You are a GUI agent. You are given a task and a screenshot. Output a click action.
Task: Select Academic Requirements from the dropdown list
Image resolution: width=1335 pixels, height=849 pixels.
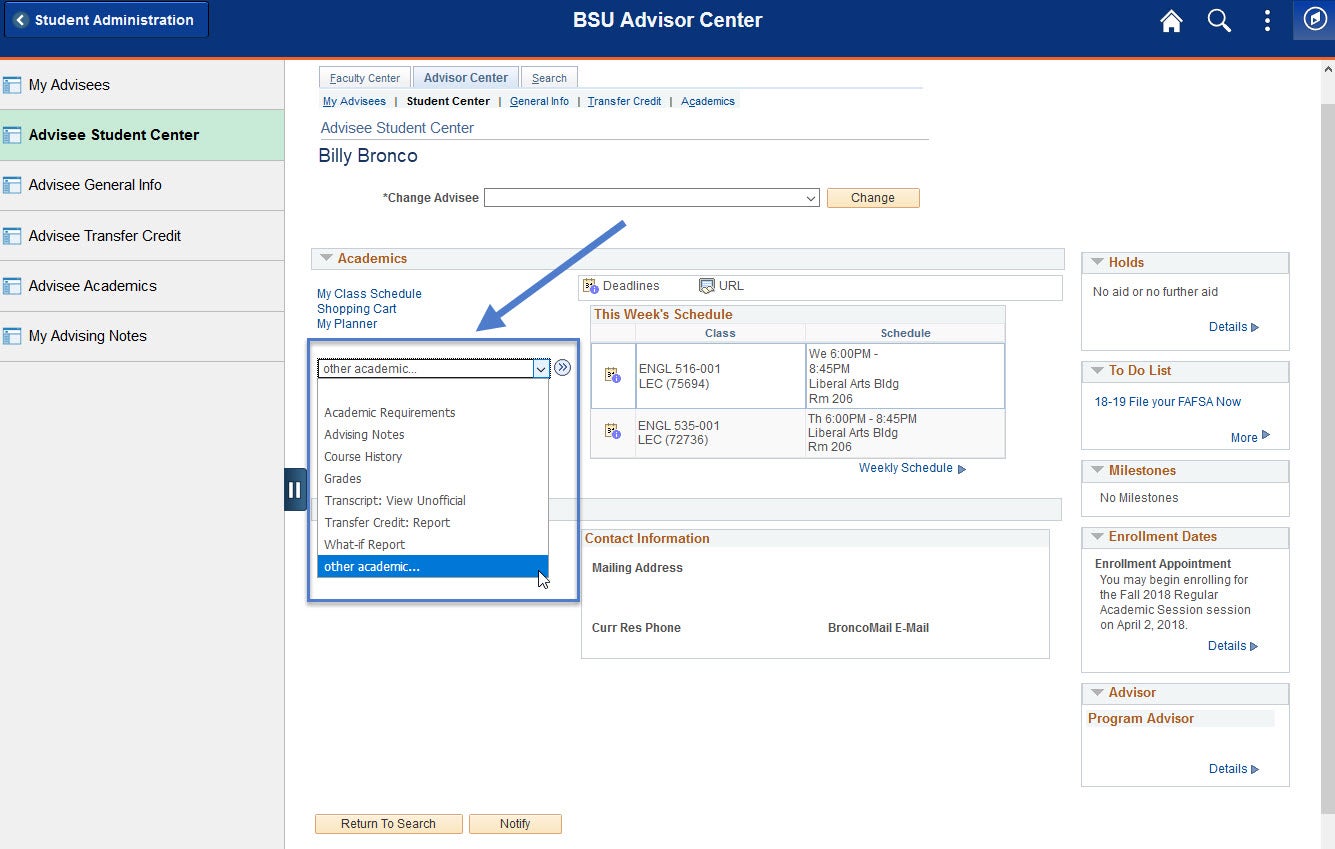[433, 413]
